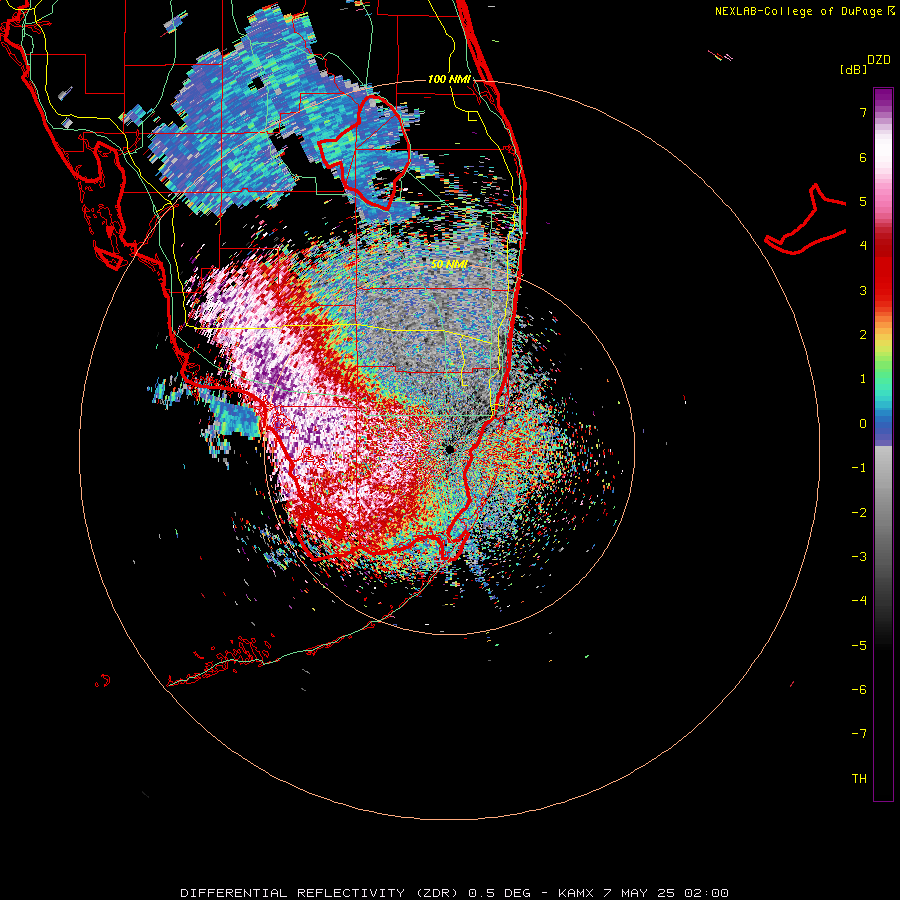Select the 2 value on the legend

[863, 335]
